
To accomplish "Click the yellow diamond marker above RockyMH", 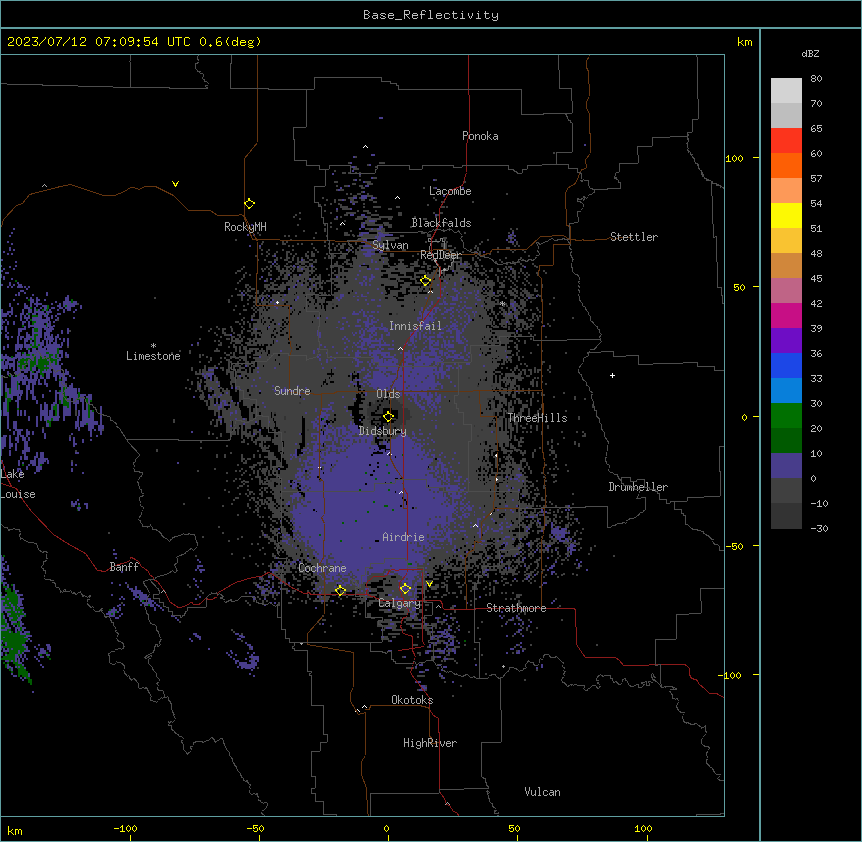I will pyautogui.click(x=249, y=204).
